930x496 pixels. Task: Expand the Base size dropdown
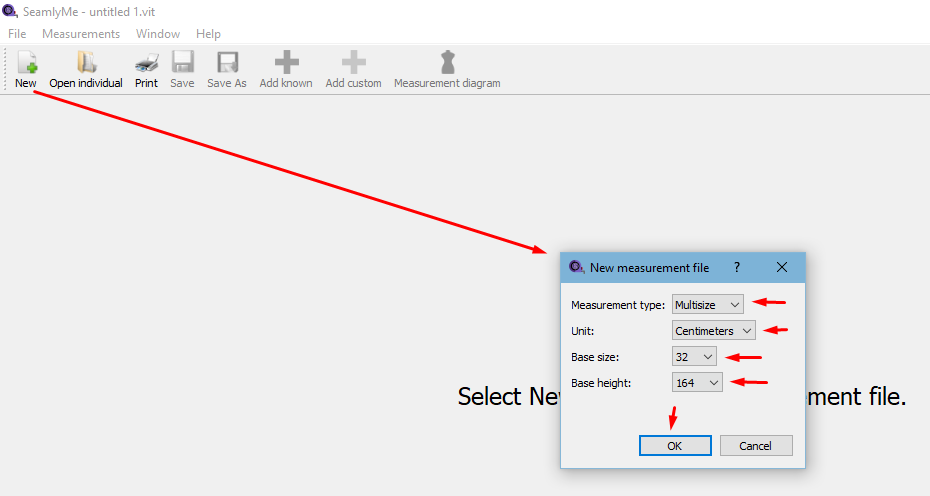pyautogui.click(x=695, y=356)
